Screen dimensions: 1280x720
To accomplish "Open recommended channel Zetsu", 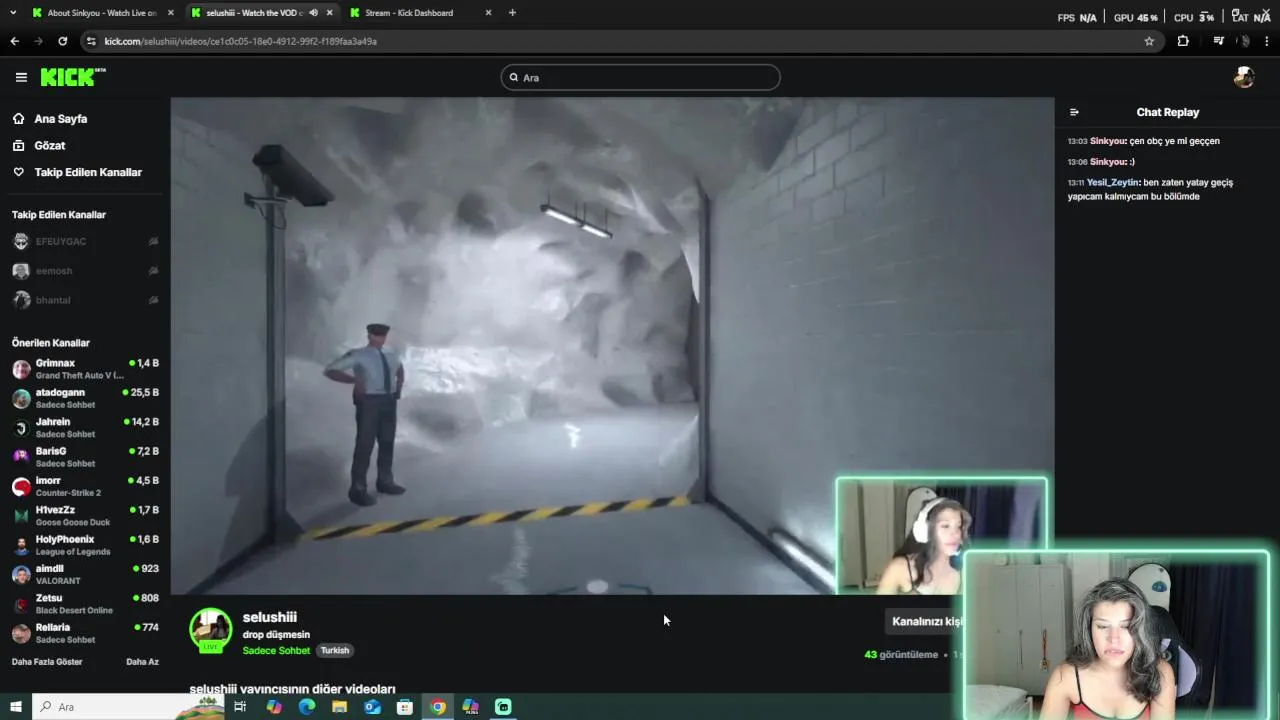I will (x=85, y=604).
